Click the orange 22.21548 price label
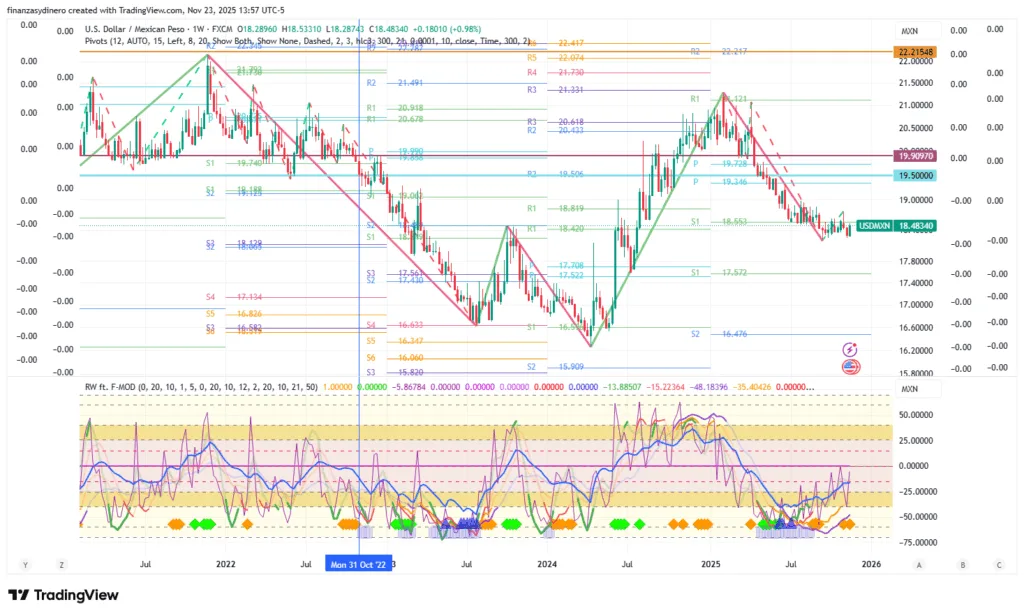 [x=915, y=50]
